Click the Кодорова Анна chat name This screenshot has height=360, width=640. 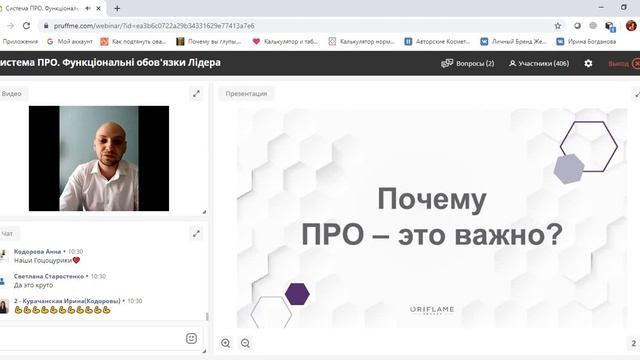pyautogui.click(x=37, y=251)
